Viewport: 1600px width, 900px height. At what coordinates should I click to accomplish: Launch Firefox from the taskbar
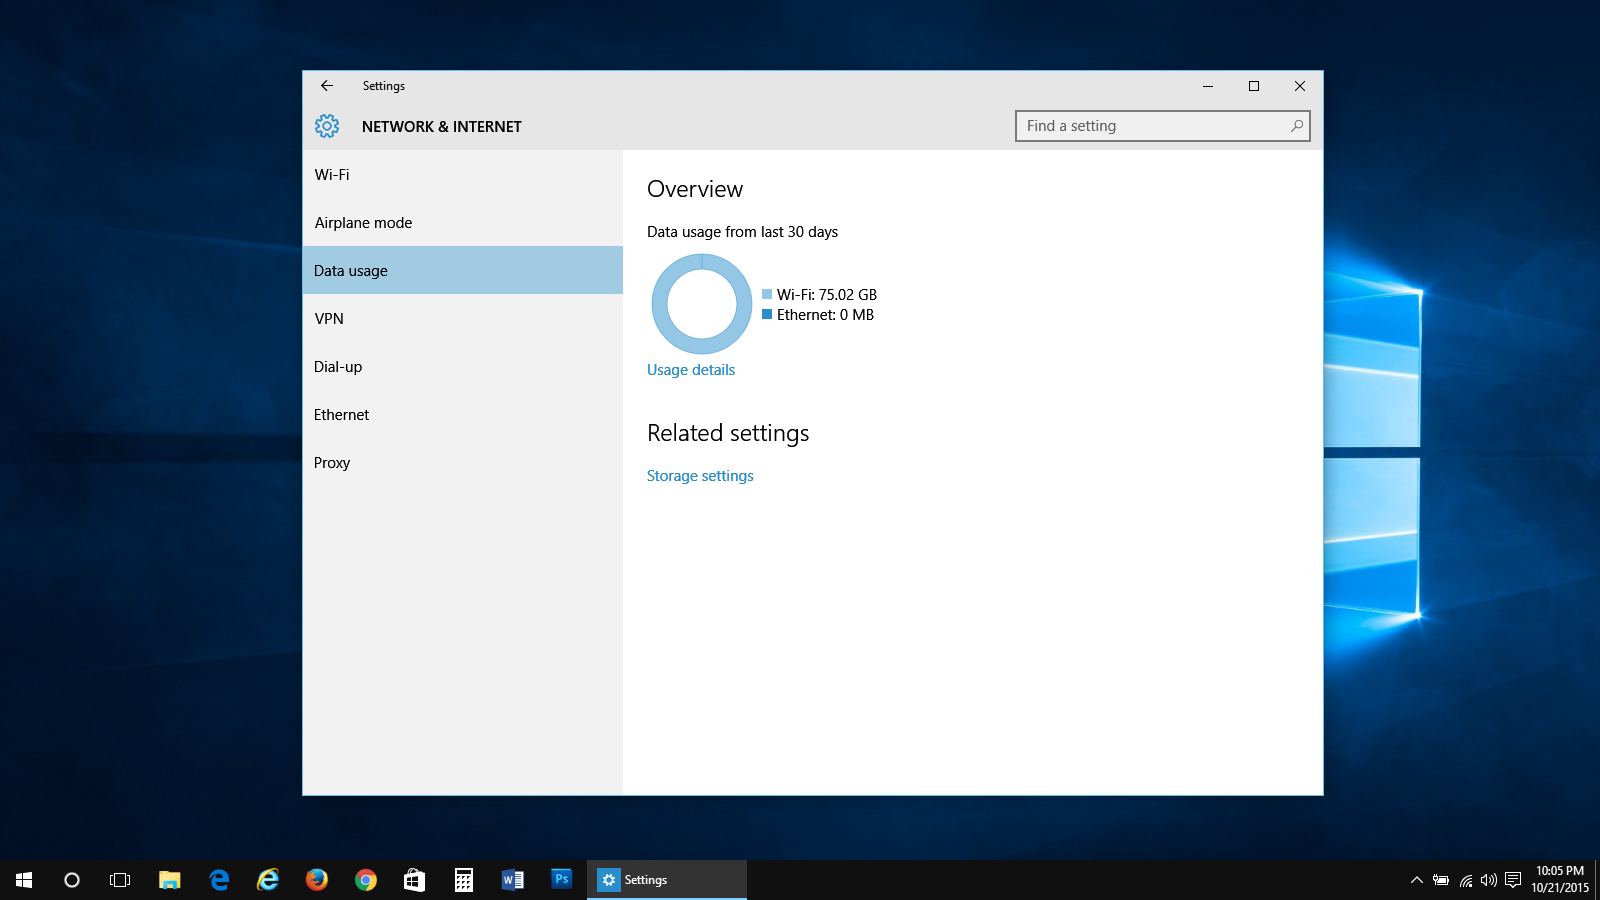317,880
